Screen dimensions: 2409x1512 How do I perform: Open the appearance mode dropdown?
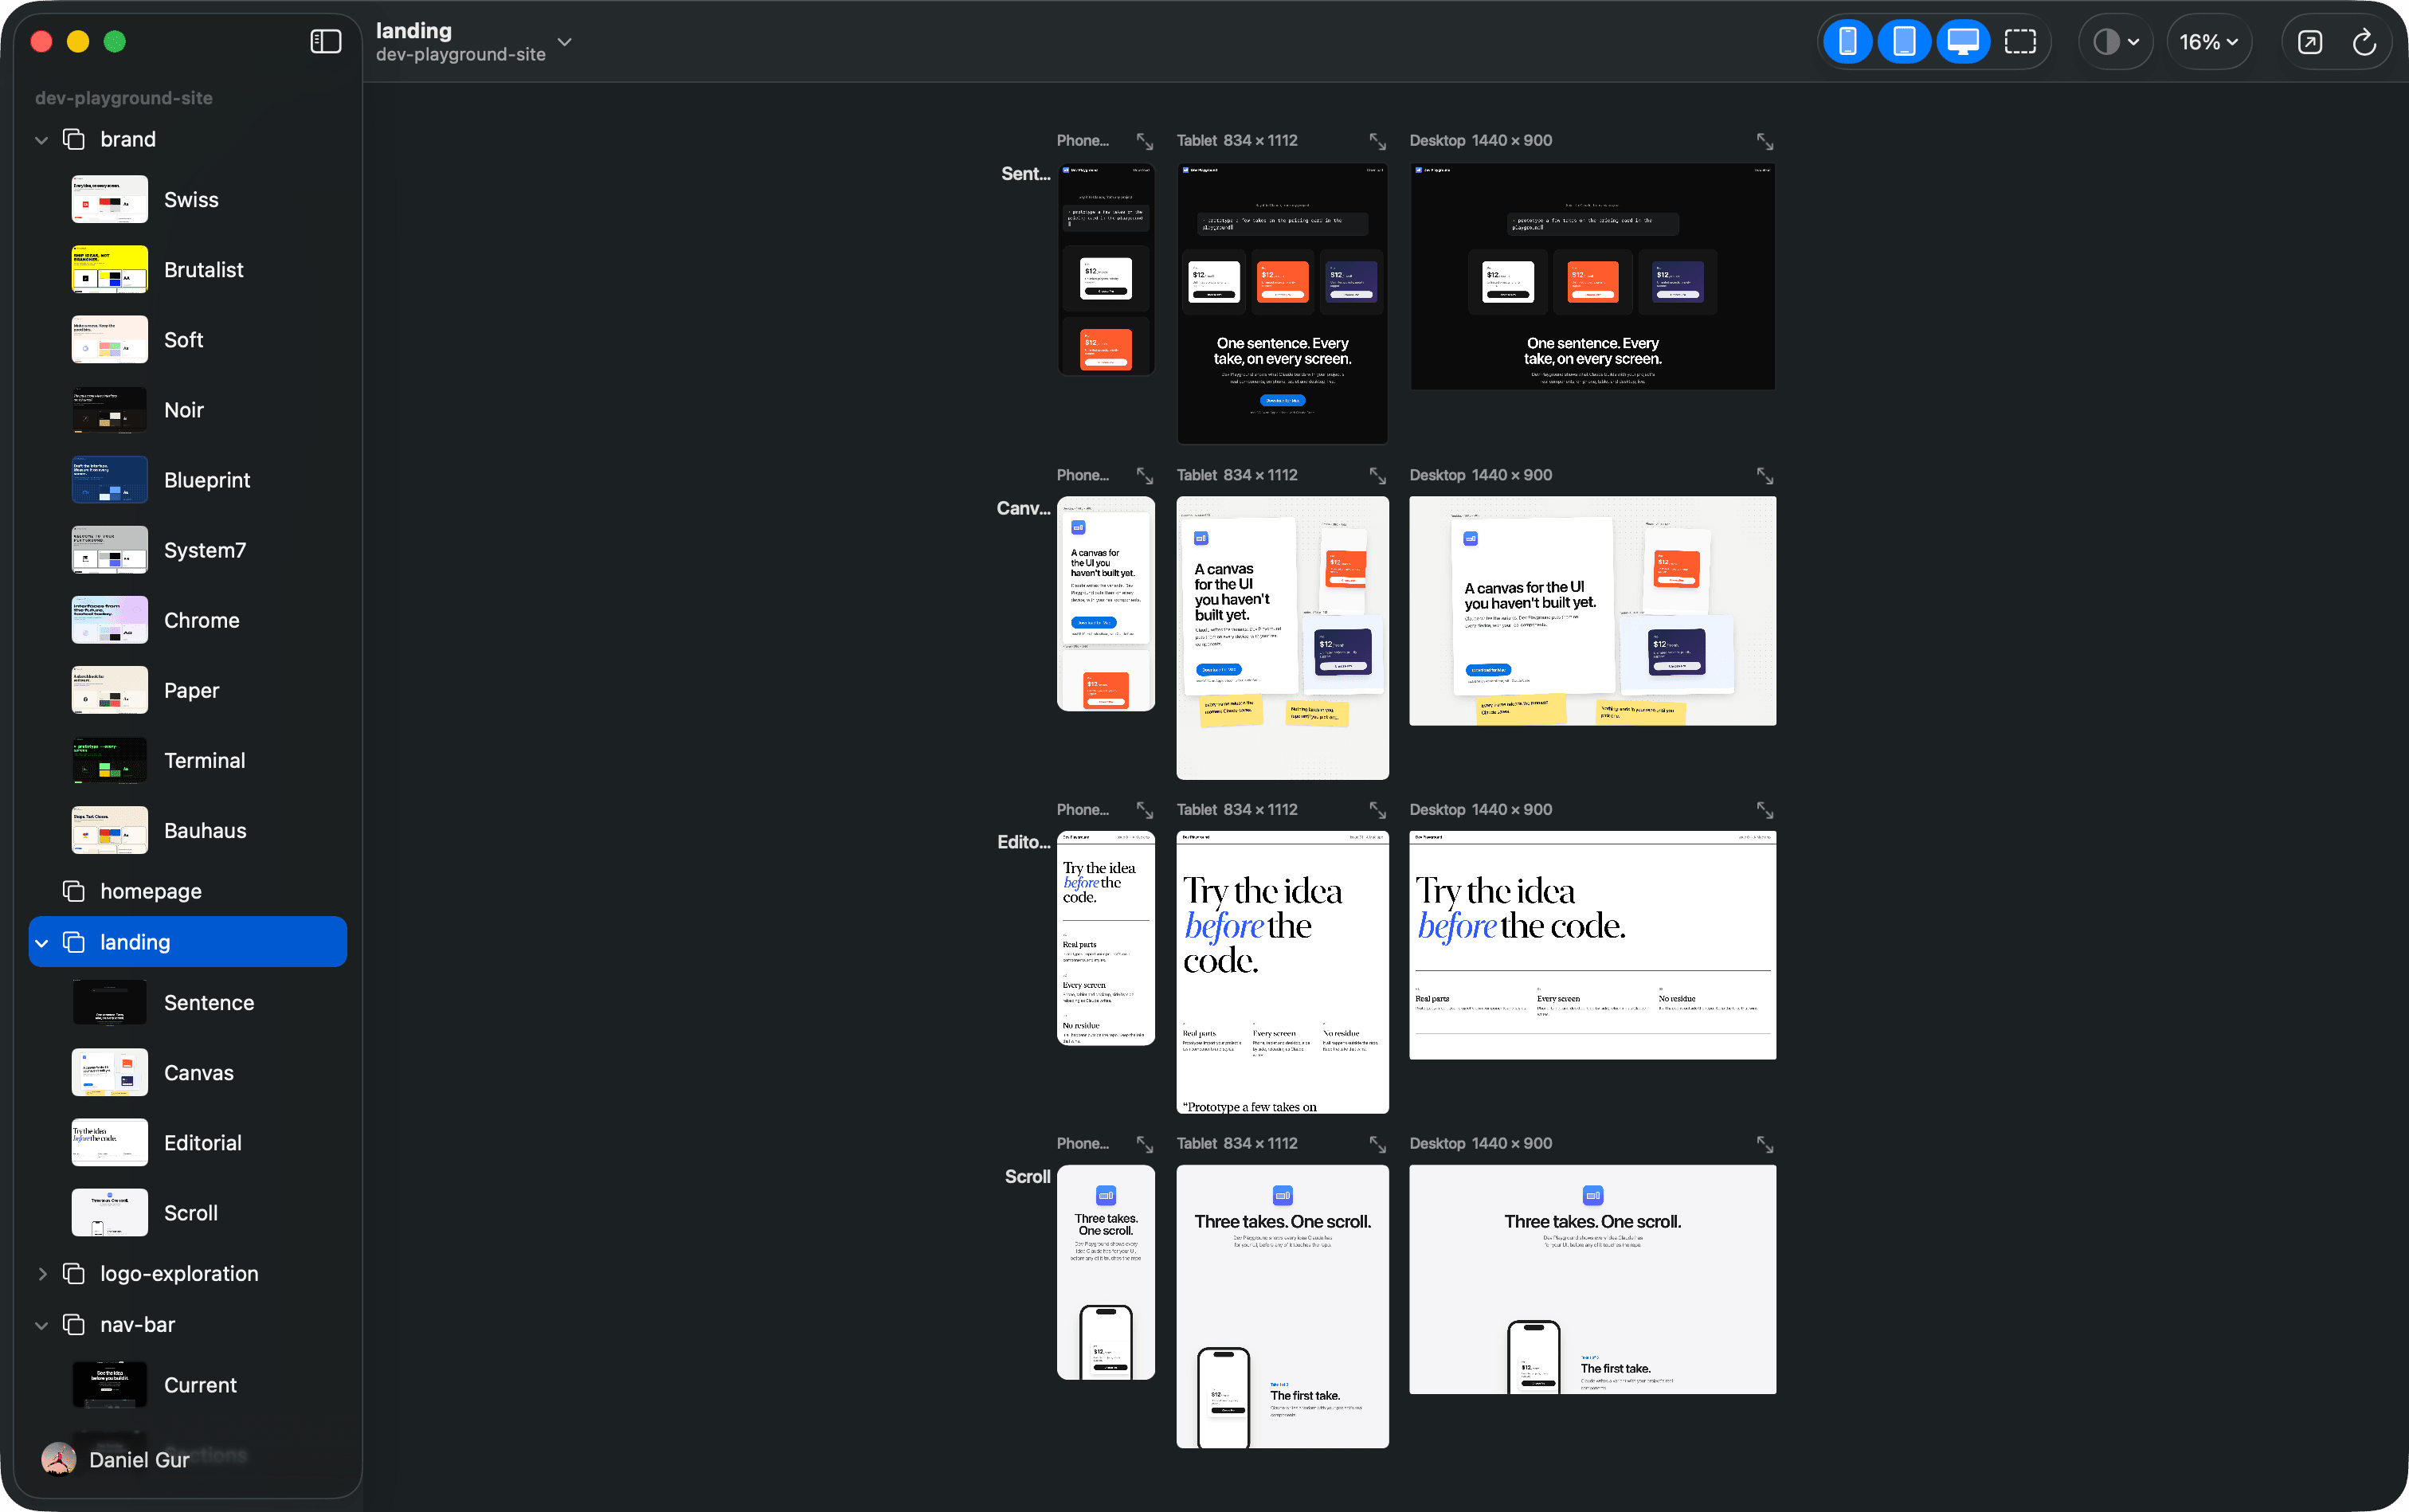(x=2116, y=41)
